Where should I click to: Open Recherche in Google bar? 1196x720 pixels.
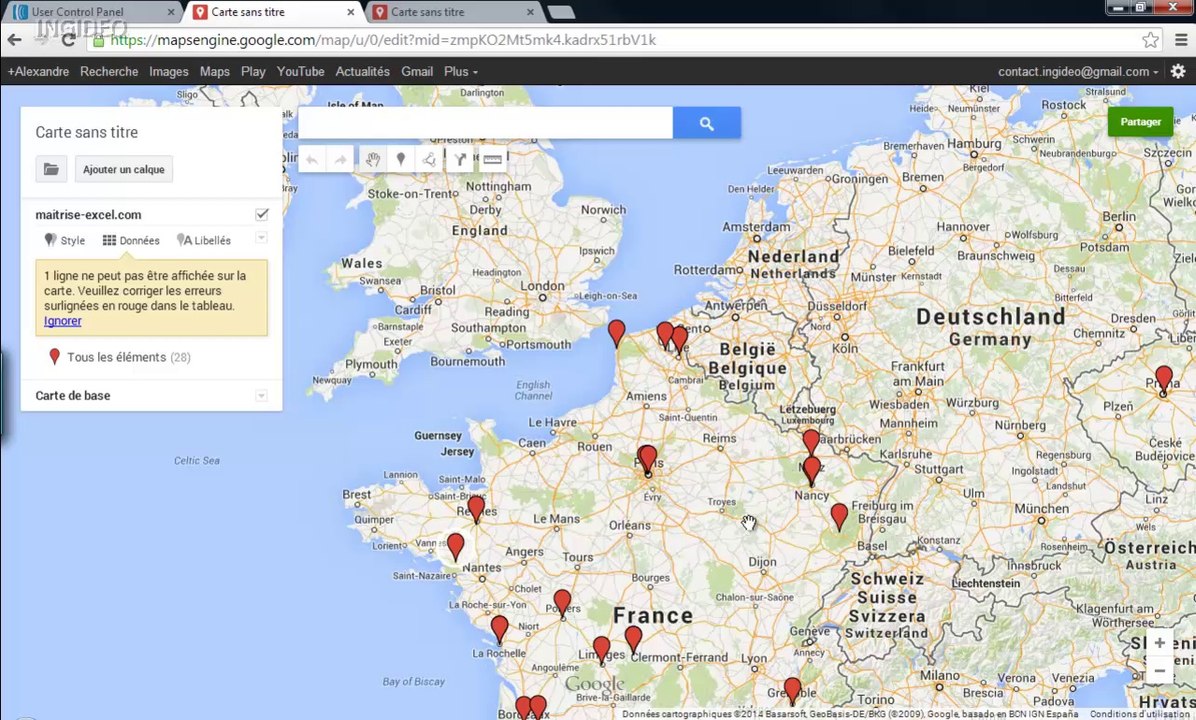pyautogui.click(x=109, y=71)
